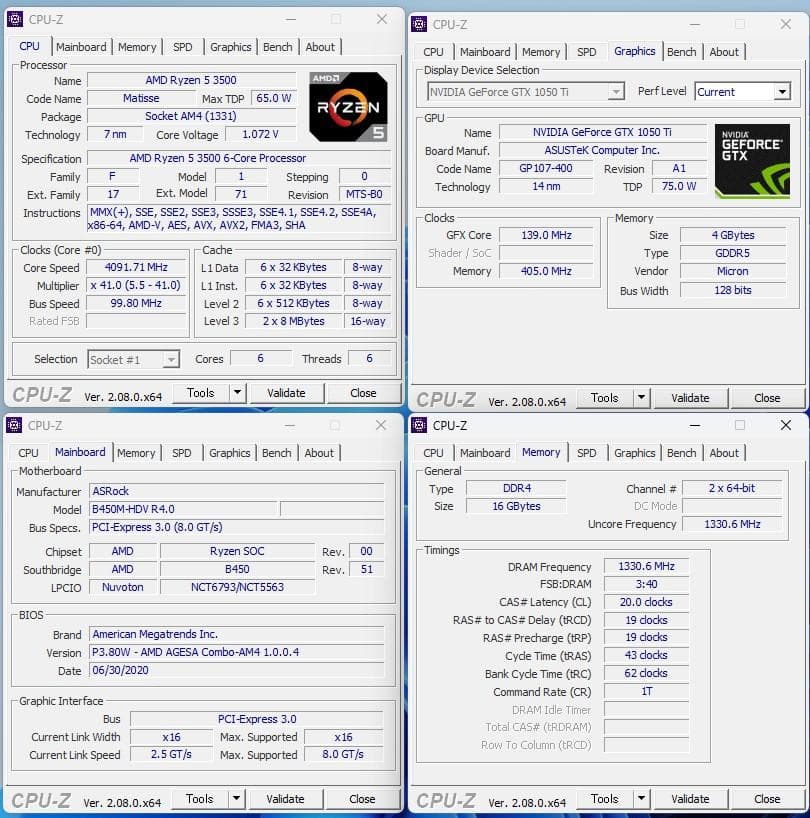Click Validate in the Memory window

click(691, 798)
